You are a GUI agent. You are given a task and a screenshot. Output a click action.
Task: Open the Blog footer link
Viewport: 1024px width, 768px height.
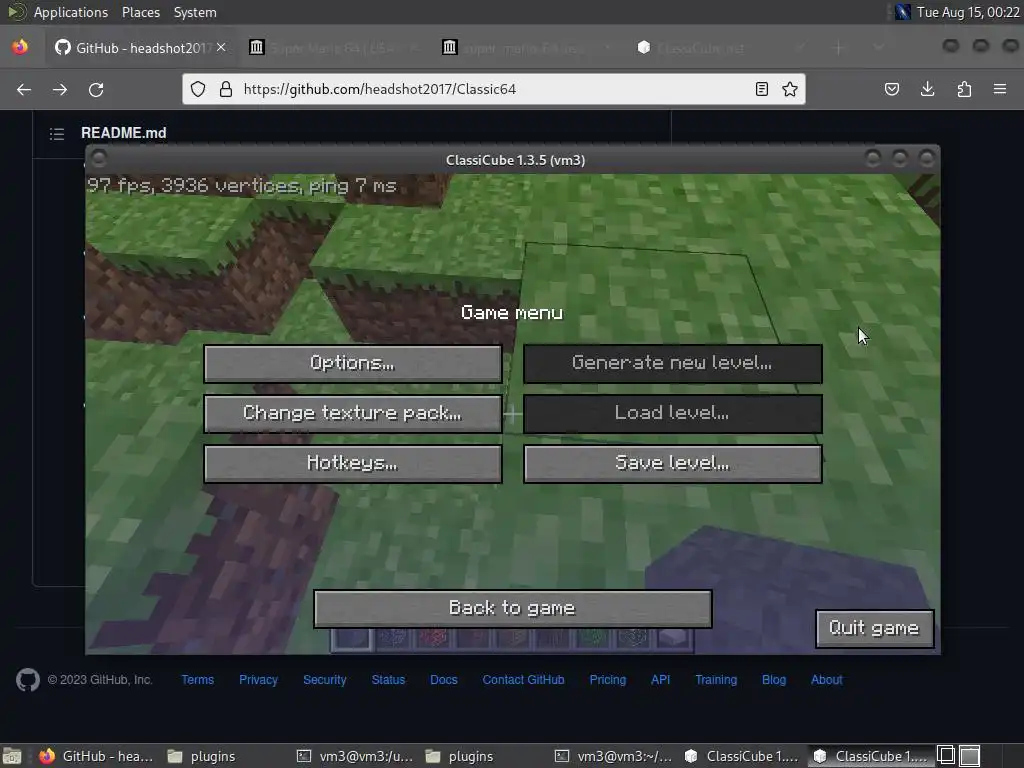coord(774,680)
